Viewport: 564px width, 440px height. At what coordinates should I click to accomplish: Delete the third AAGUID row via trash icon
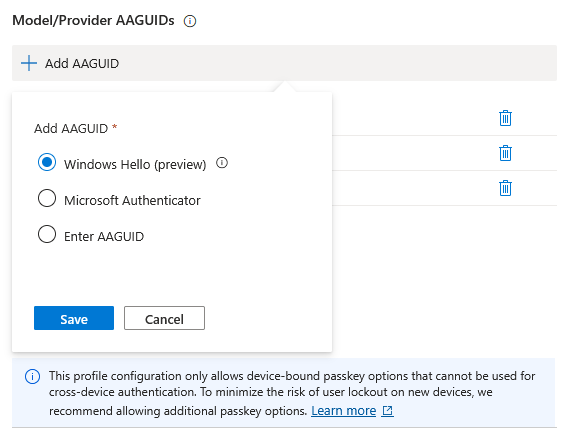(x=505, y=188)
